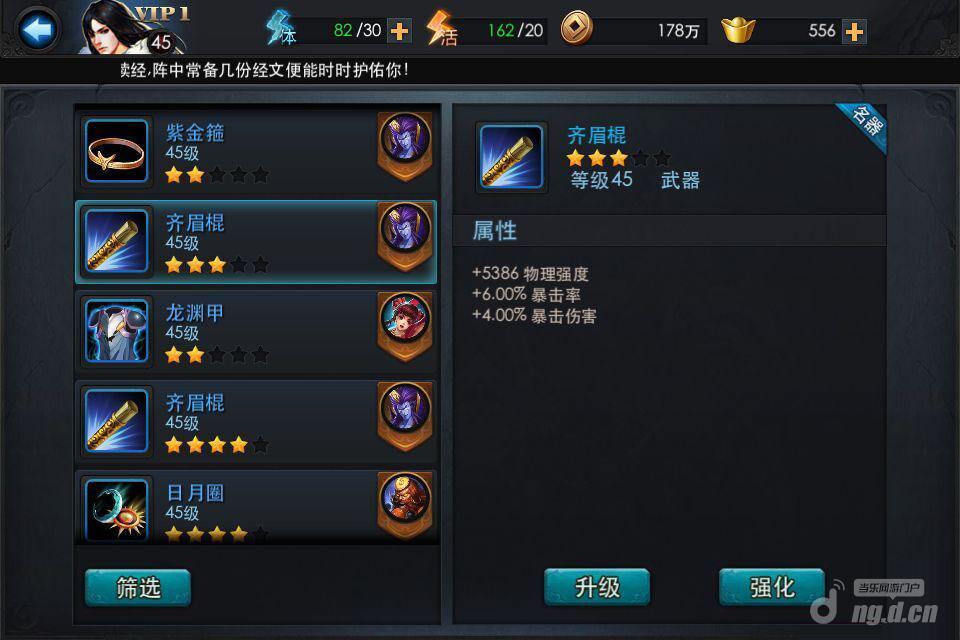The image size is (960, 640).
Task: Click the energy lightning icon beside 162/20
Action: click(441, 29)
